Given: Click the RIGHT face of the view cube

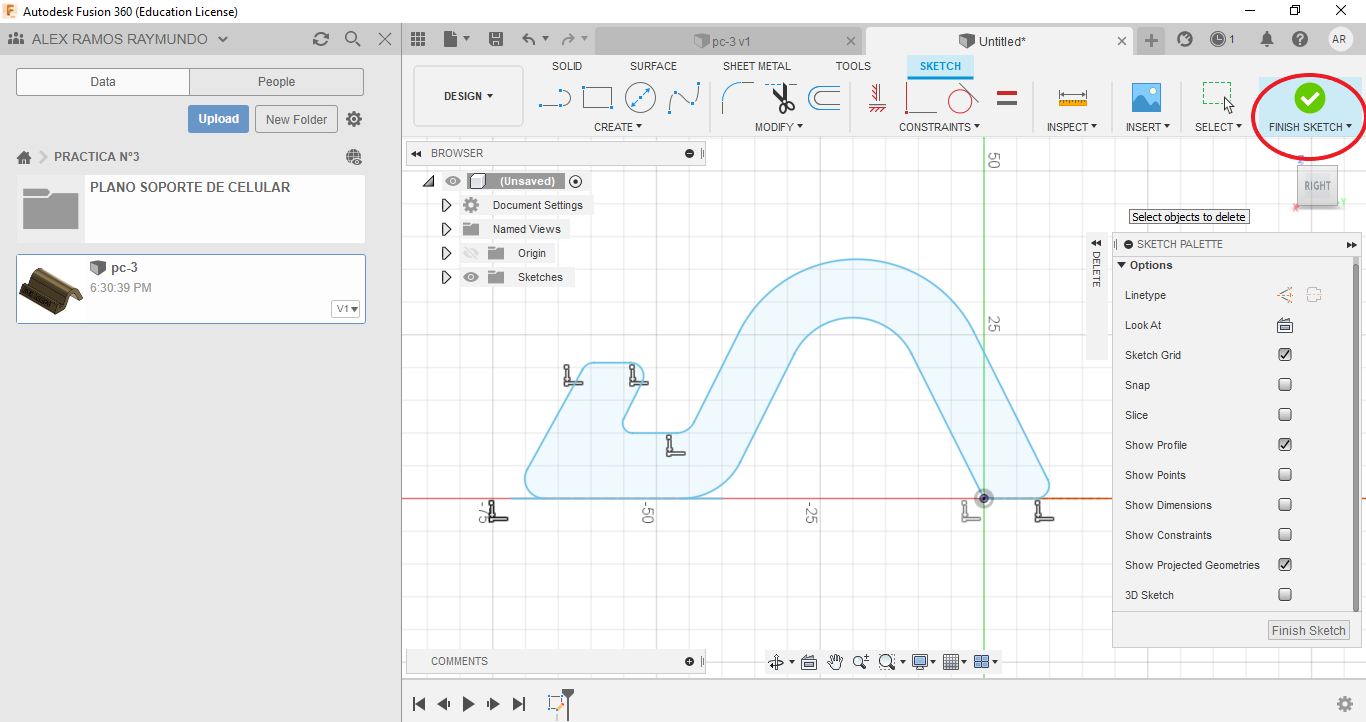Looking at the screenshot, I should [1317, 186].
